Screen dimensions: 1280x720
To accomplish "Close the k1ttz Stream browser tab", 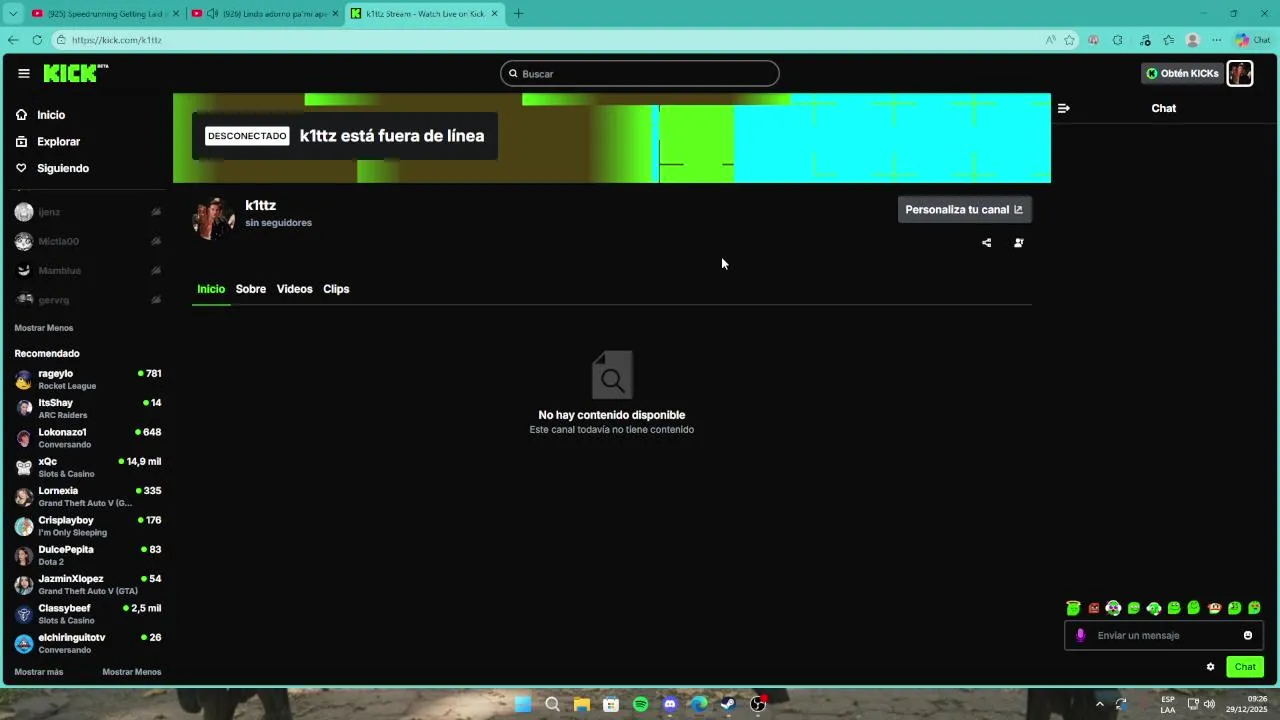I will pos(494,14).
